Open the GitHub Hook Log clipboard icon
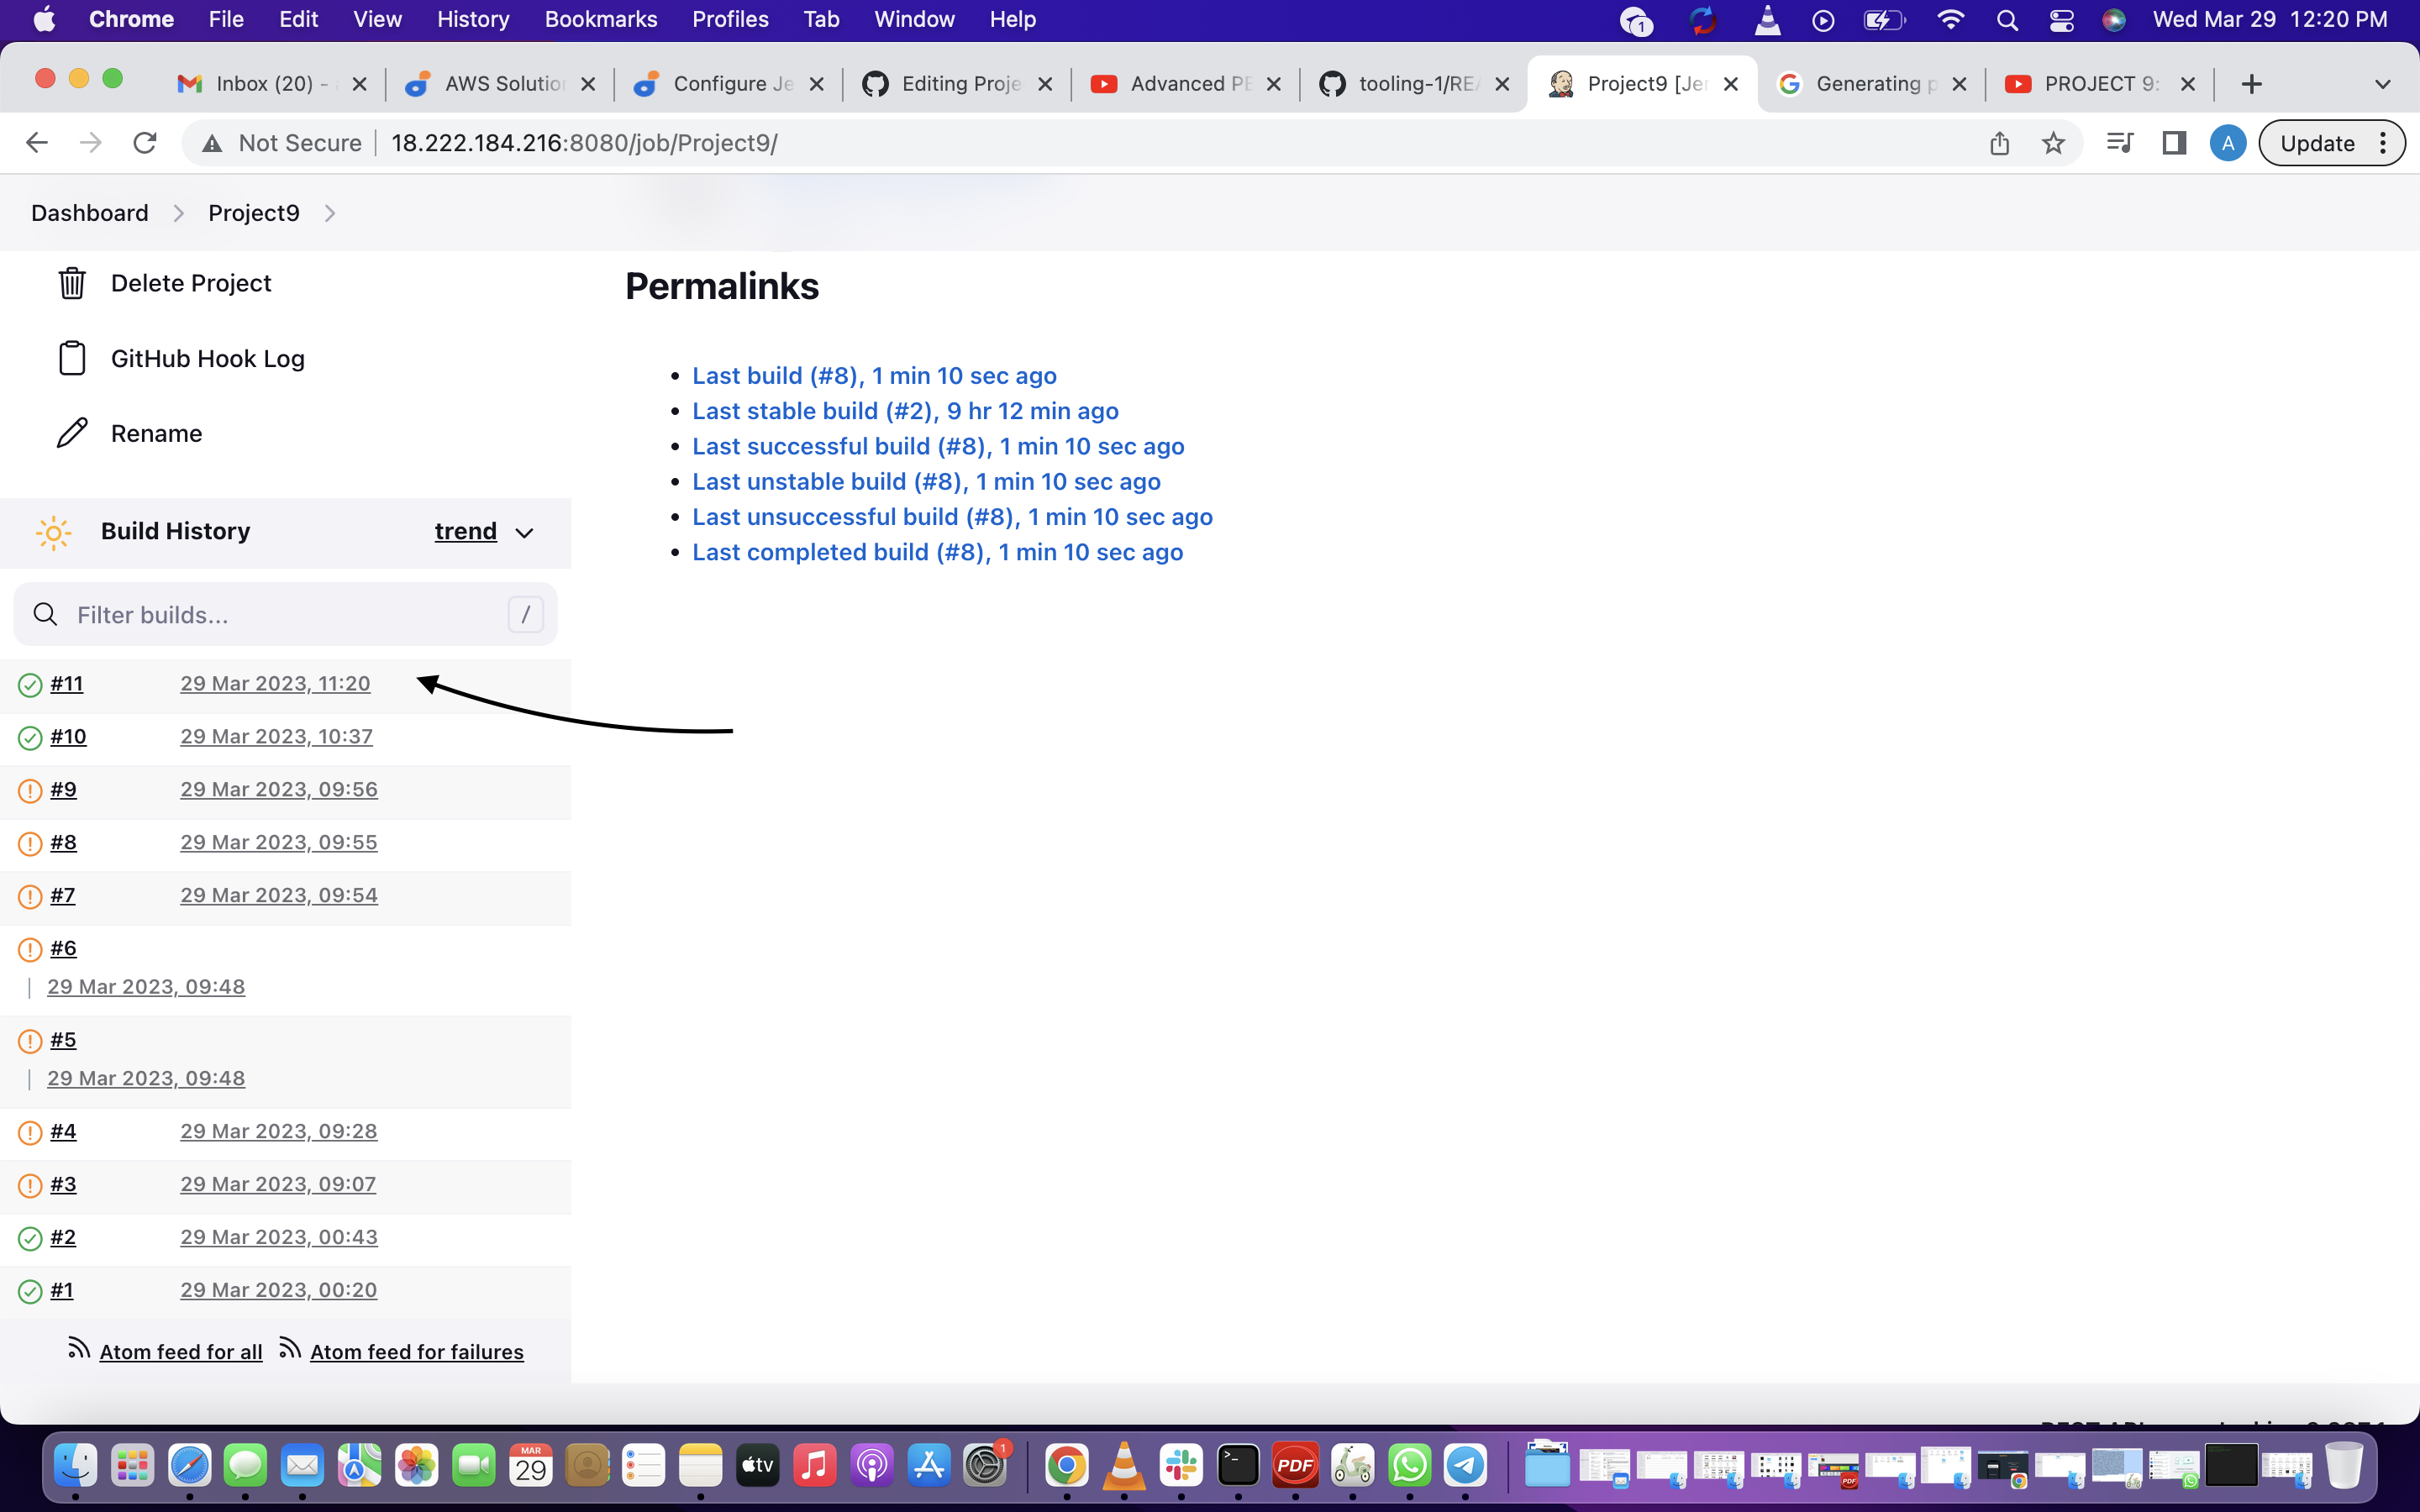The width and height of the screenshot is (2420, 1512). [x=71, y=358]
